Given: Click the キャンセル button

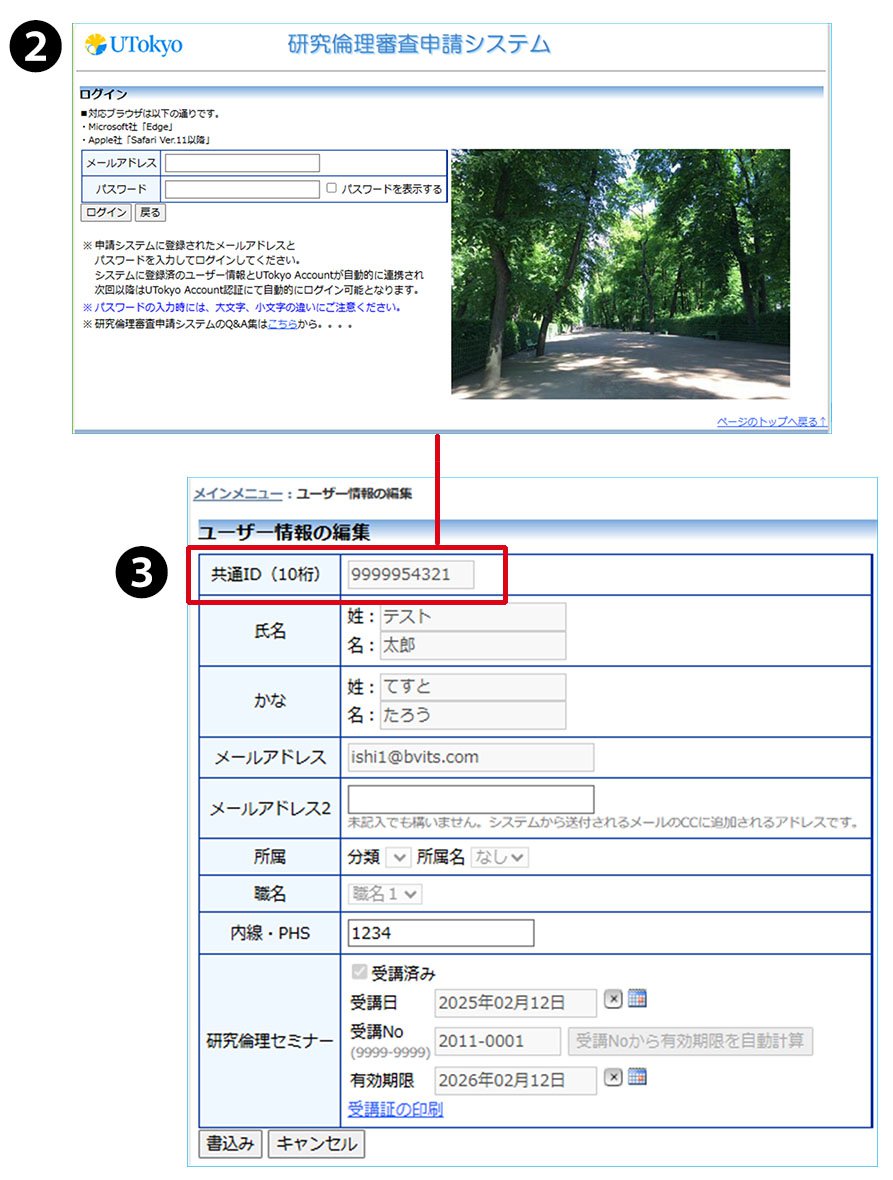Looking at the screenshot, I should (316, 1144).
